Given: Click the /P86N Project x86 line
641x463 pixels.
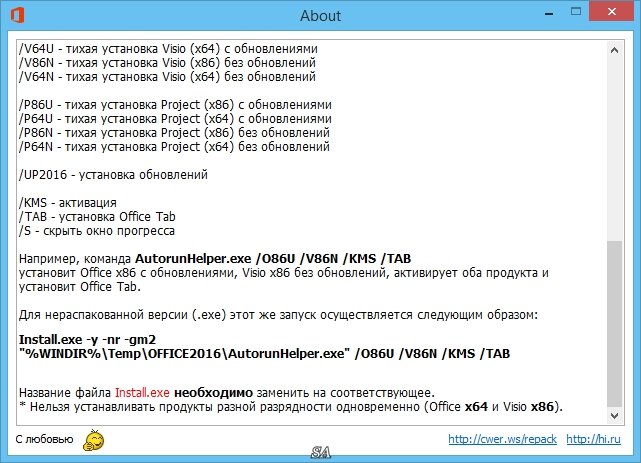Looking at the screenshot, I should (174, 132).
